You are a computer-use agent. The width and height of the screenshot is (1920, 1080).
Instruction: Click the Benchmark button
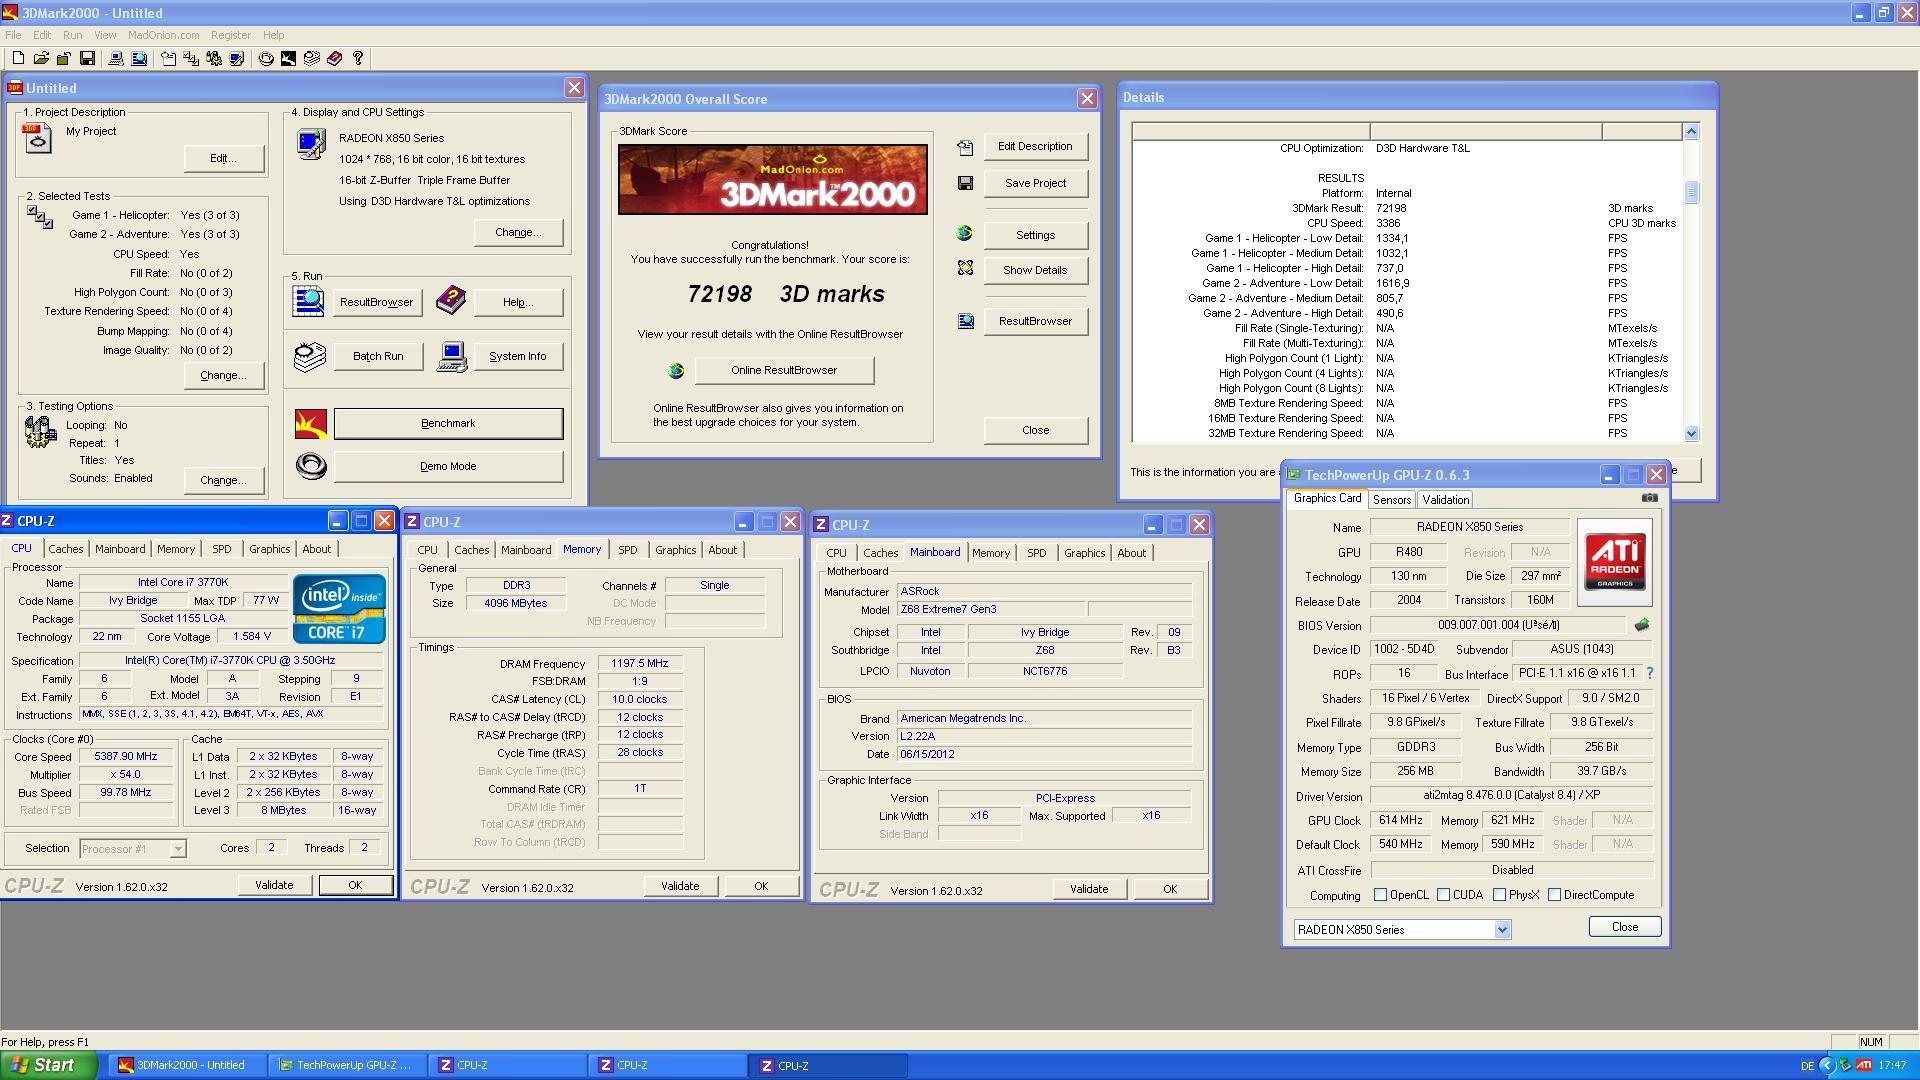tap(448, 424)
